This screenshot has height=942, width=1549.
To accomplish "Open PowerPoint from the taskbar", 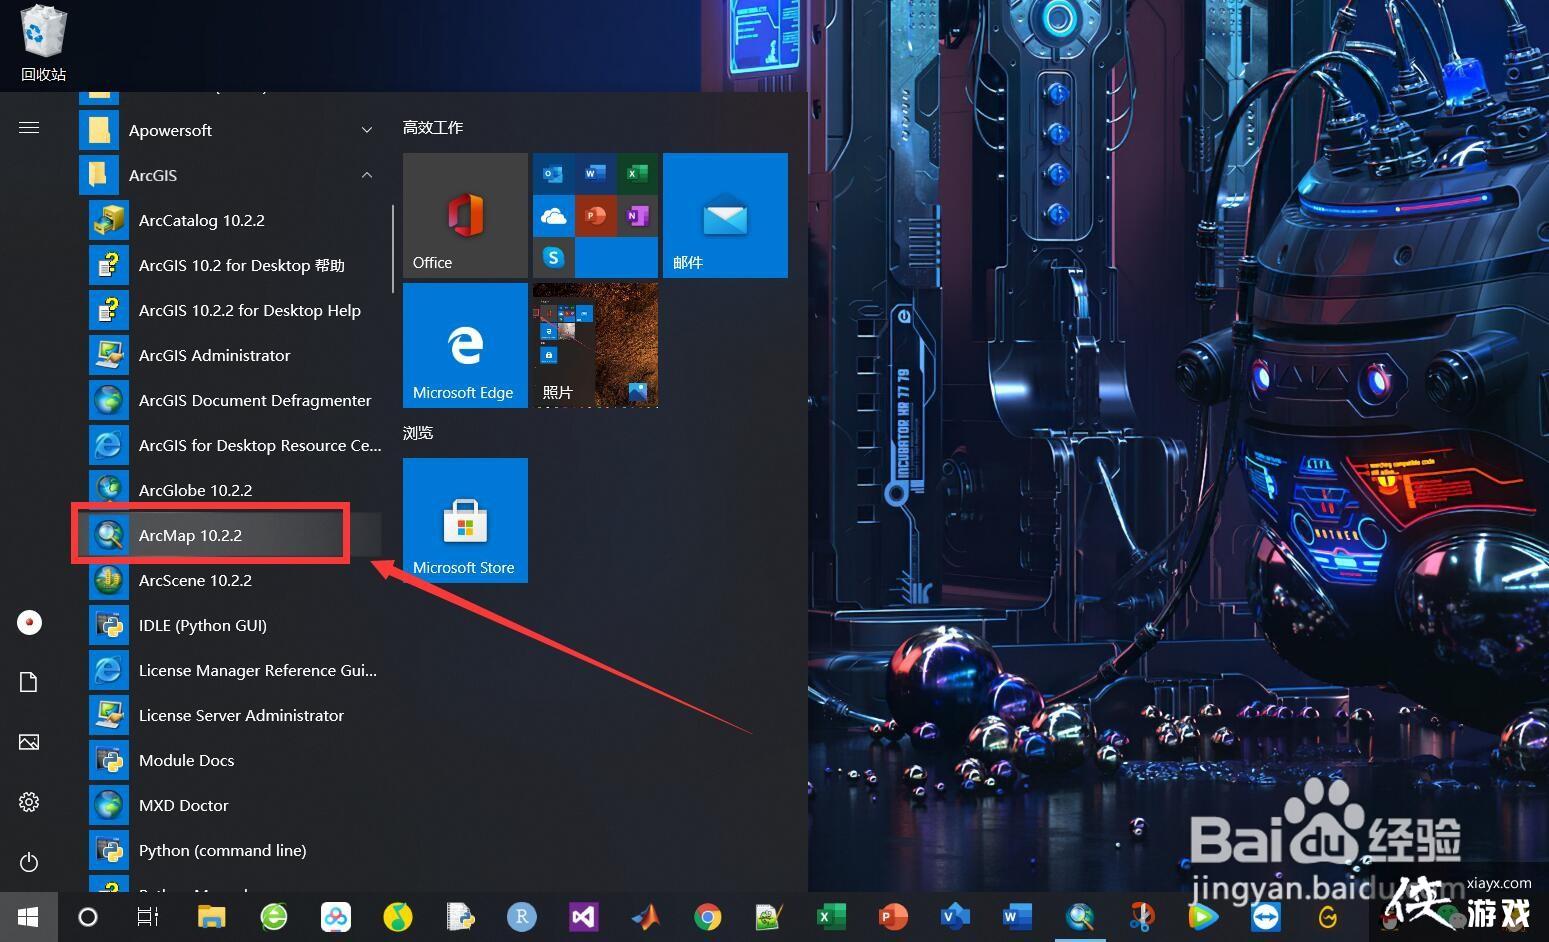I will tap(893, 917).
